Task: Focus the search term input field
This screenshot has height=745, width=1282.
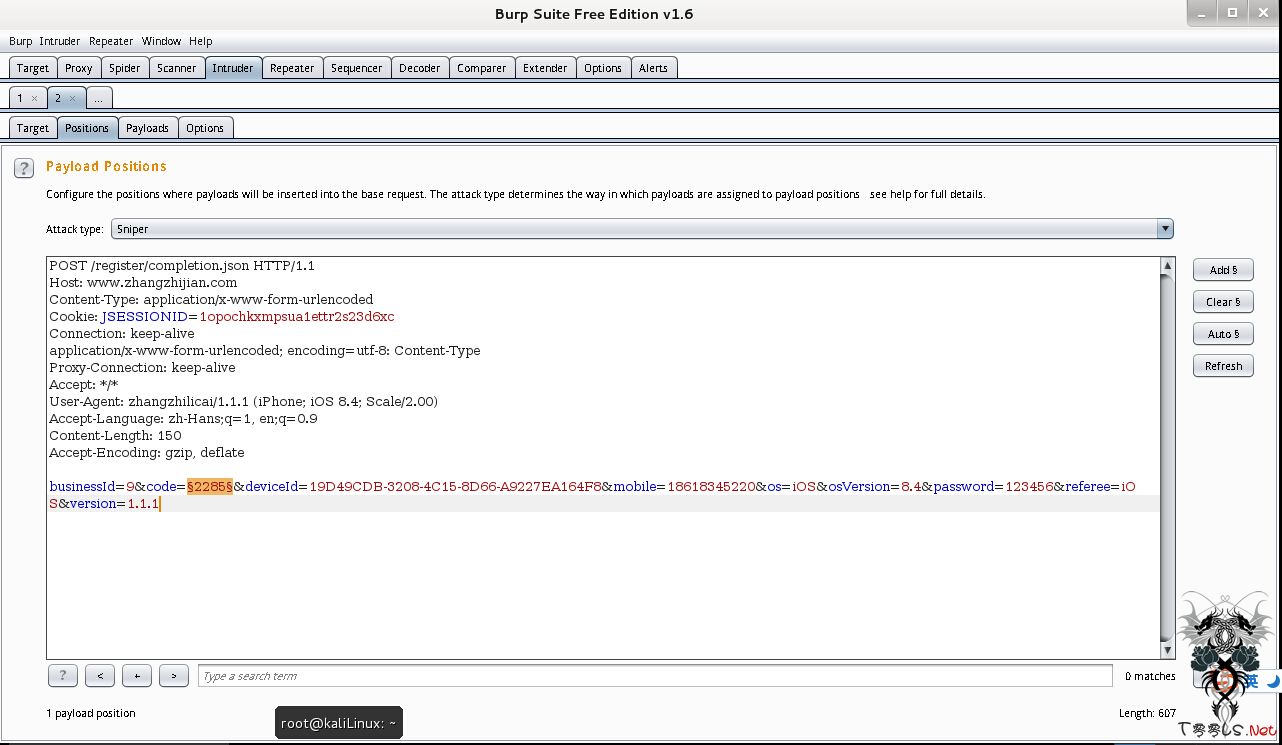Action: [x=654, y=676]
